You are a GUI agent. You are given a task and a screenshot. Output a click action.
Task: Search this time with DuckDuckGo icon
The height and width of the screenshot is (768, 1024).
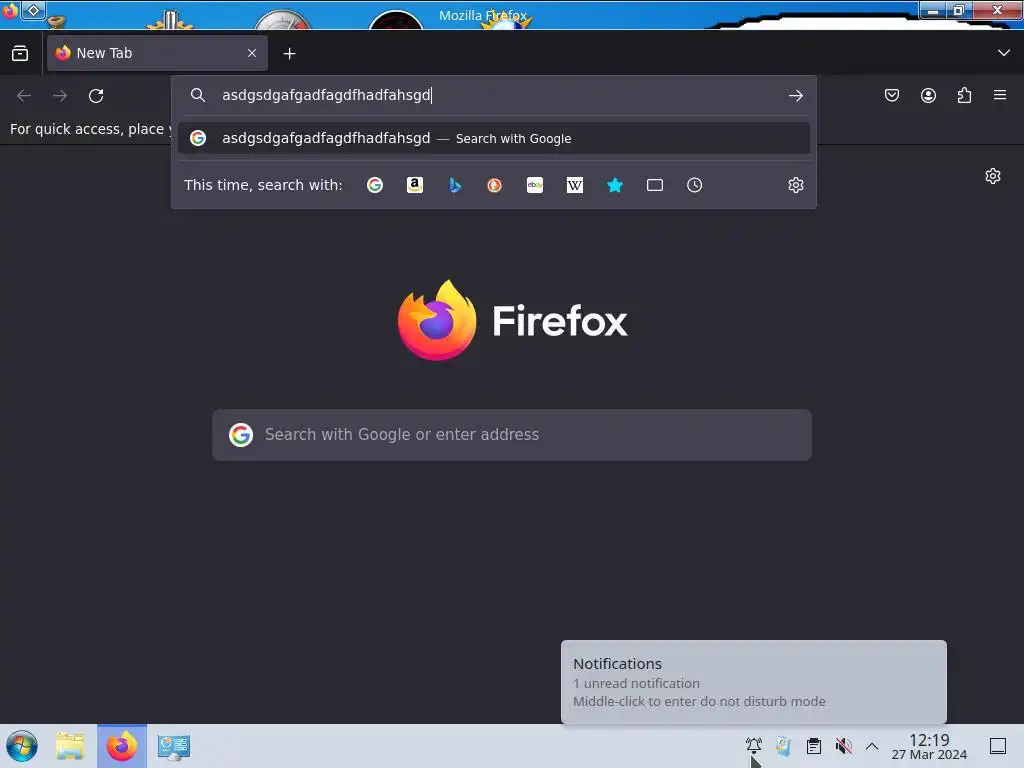point(494,185)
